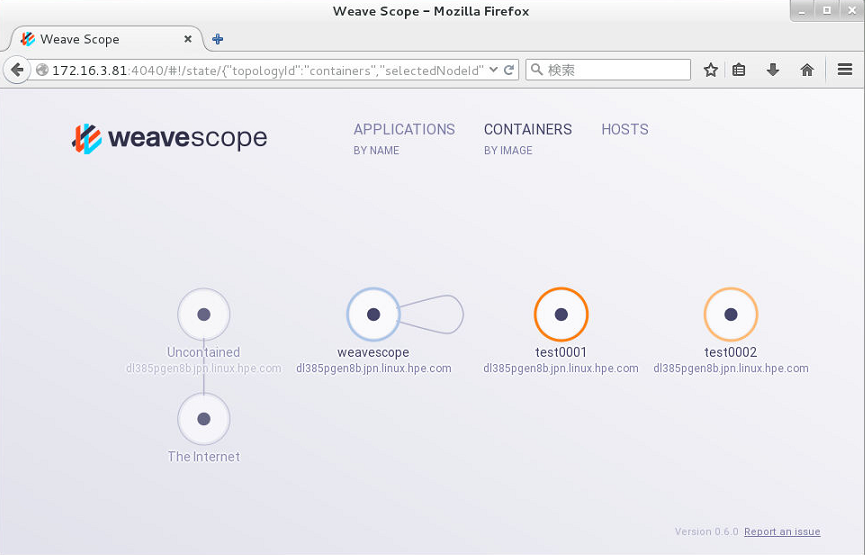The width and height of the screenshot is (865, 555).
Task: Choose applications BY NAME view
Action: point(376,151)
